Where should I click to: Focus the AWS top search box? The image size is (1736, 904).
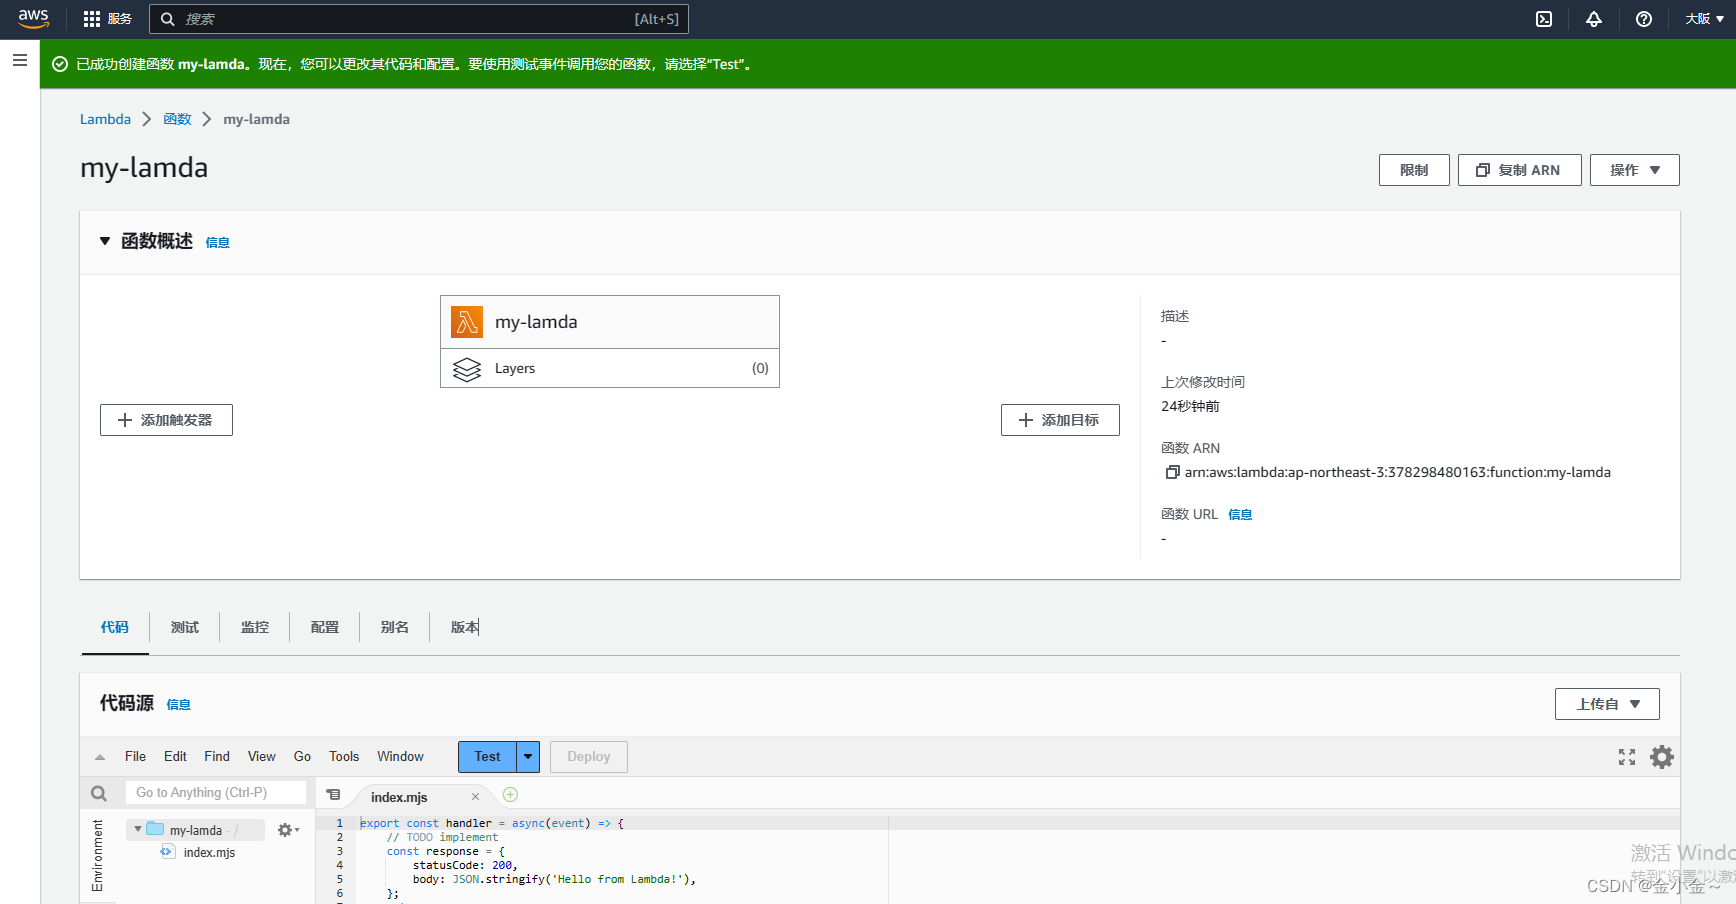click(419, 19)
